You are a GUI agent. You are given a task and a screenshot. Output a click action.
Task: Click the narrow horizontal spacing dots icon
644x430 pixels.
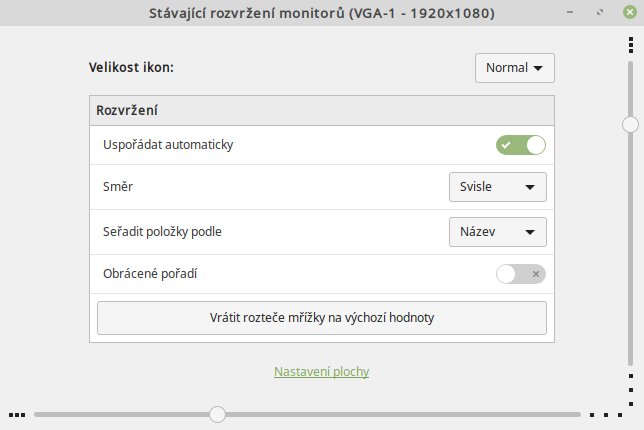pos(17,415)
